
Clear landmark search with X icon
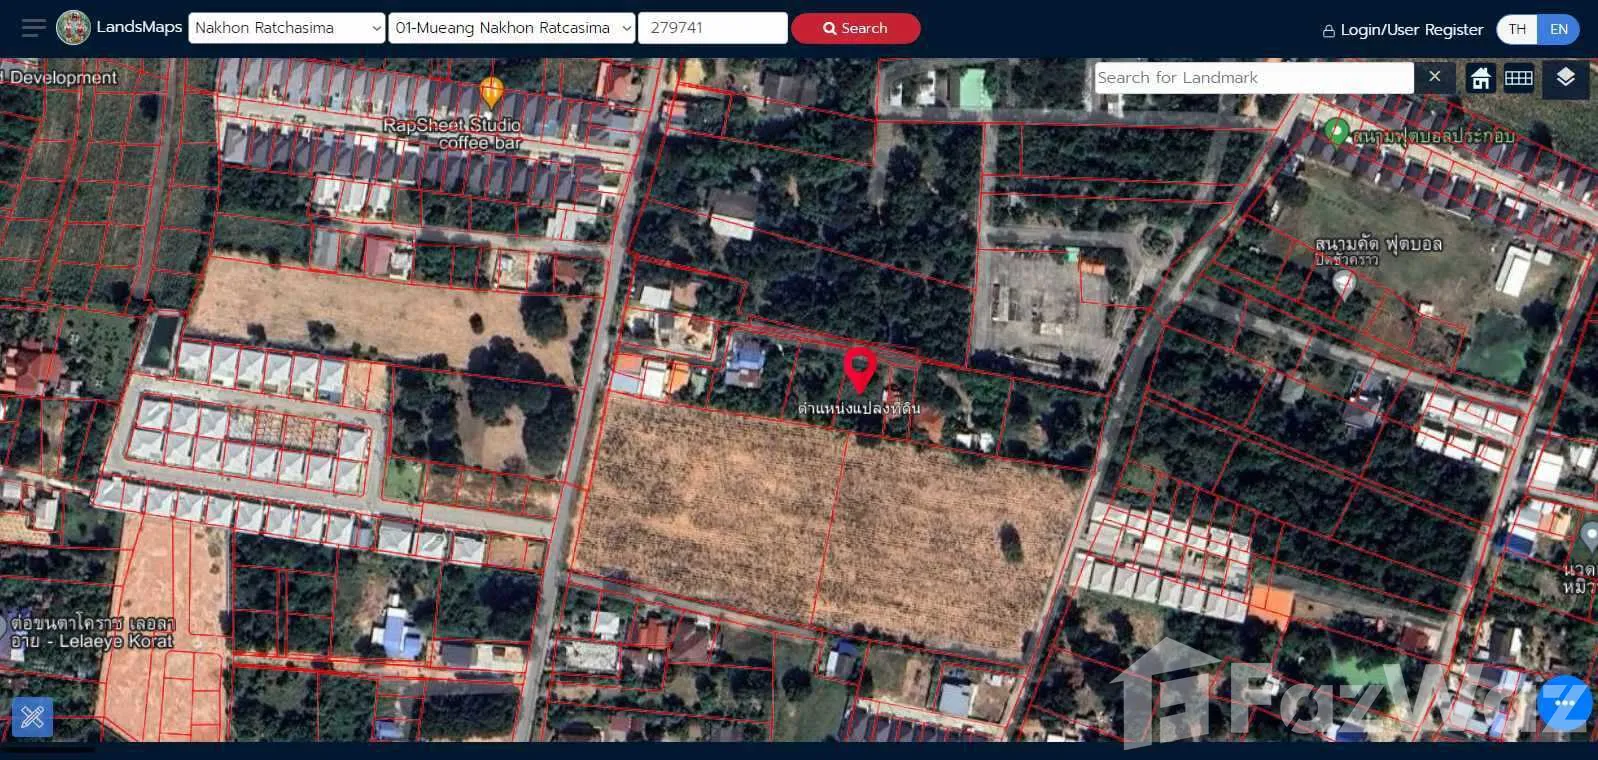[x=1434, y=77]
